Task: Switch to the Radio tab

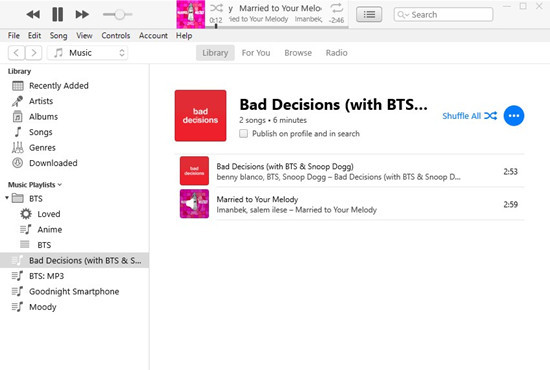Action: click(x=336, y=53)
